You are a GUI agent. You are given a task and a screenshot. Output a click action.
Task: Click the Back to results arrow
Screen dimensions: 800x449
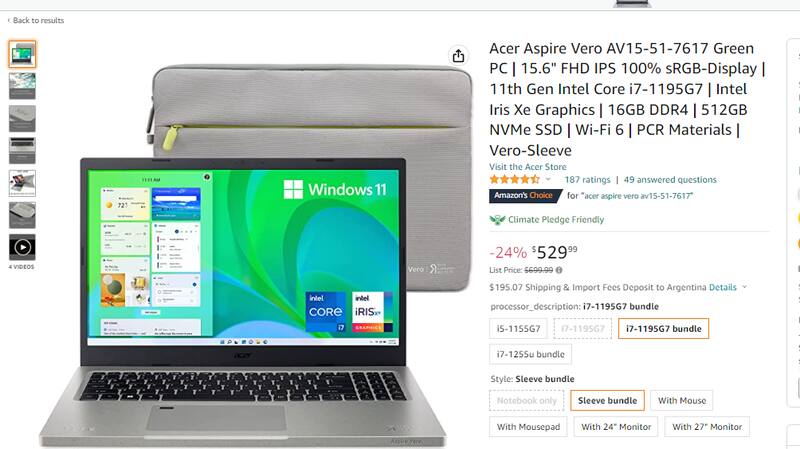[x=9, y=20]
